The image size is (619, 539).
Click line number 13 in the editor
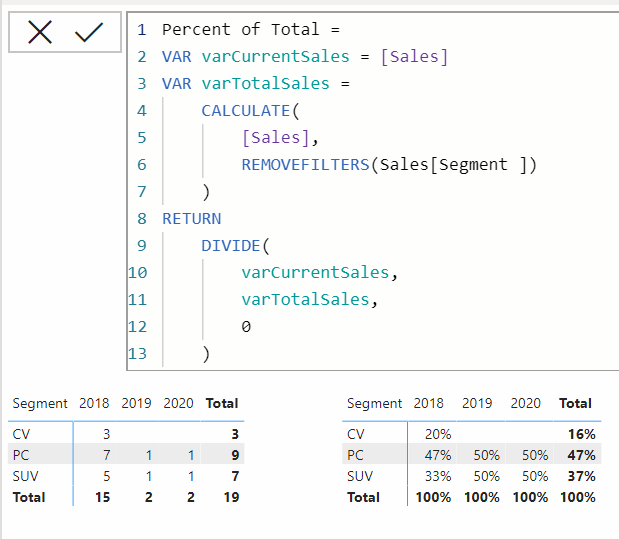pos(137,354)
